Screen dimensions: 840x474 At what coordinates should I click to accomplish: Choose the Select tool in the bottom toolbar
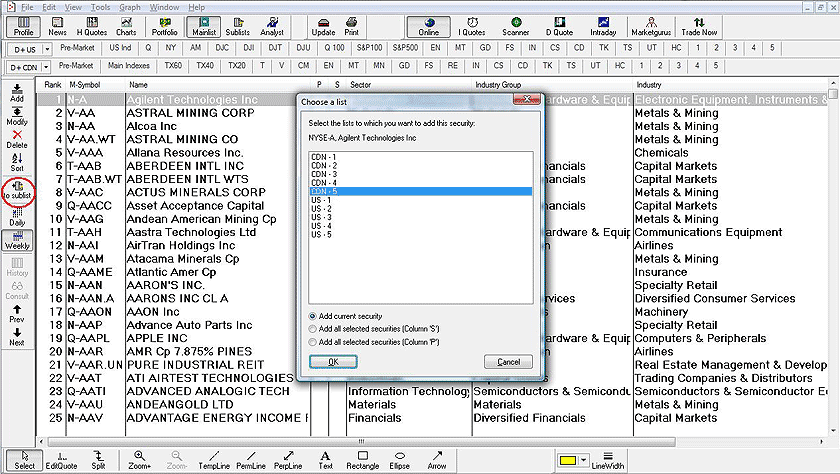pyautogui.click(x=24, y=460)
